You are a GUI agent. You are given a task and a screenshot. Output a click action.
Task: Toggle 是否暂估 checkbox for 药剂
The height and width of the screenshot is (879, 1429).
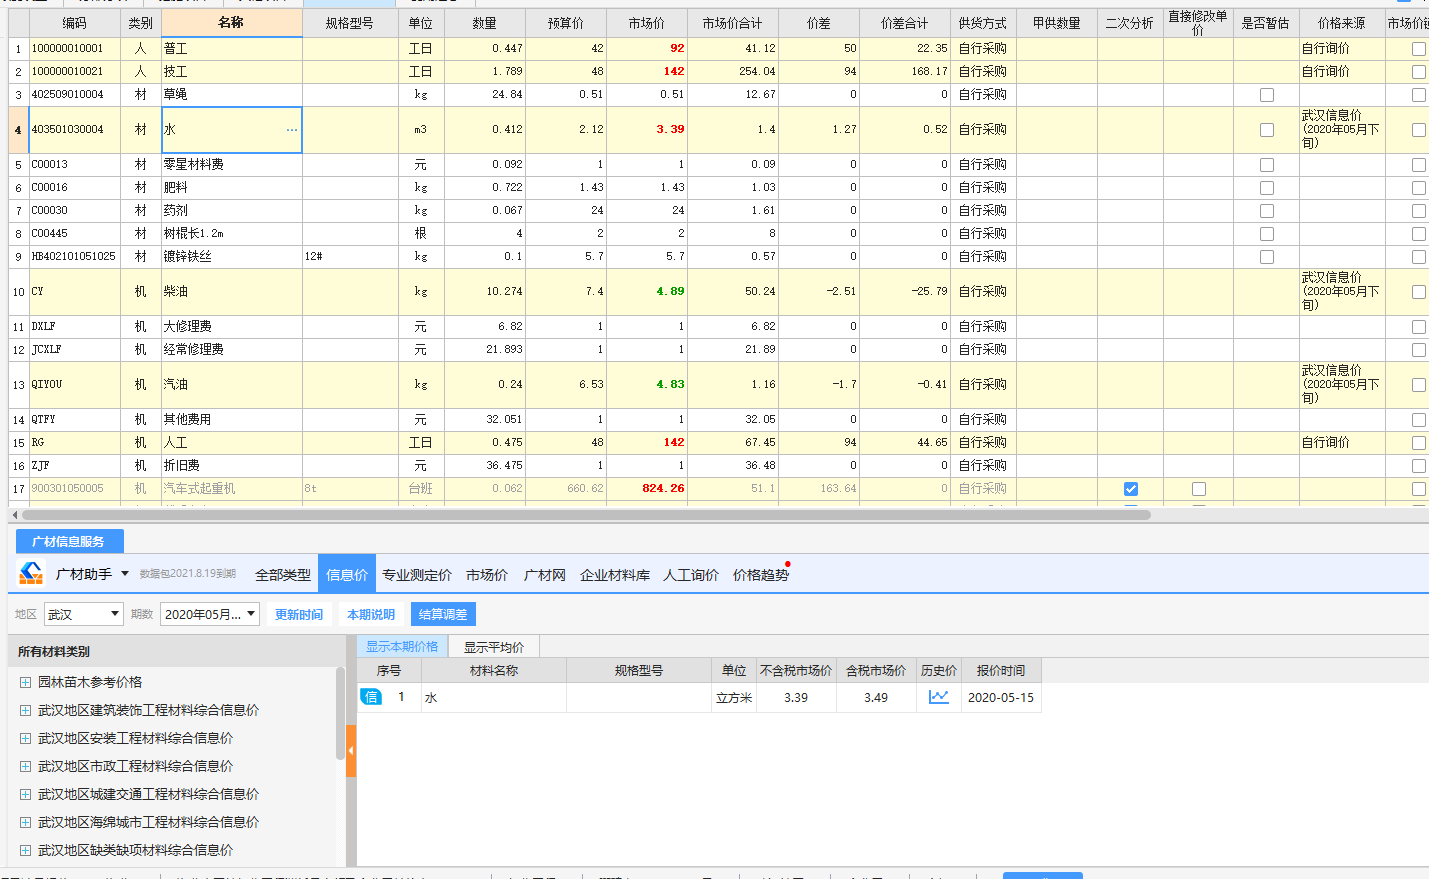point(1267,211)
